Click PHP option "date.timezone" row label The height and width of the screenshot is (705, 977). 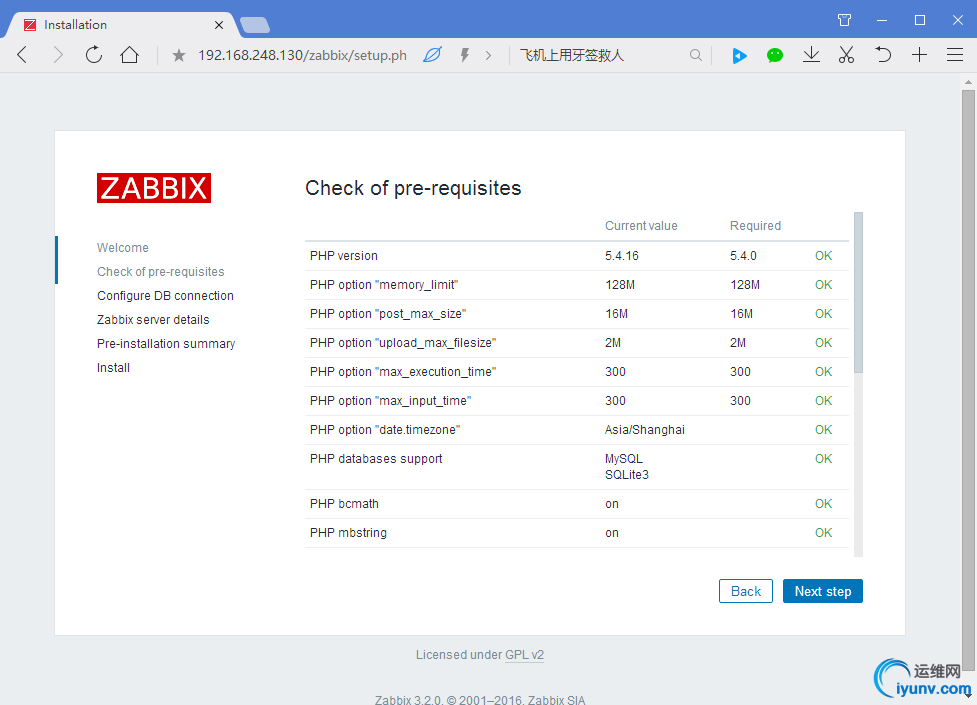pyautogui.click(x=385, y=429)
